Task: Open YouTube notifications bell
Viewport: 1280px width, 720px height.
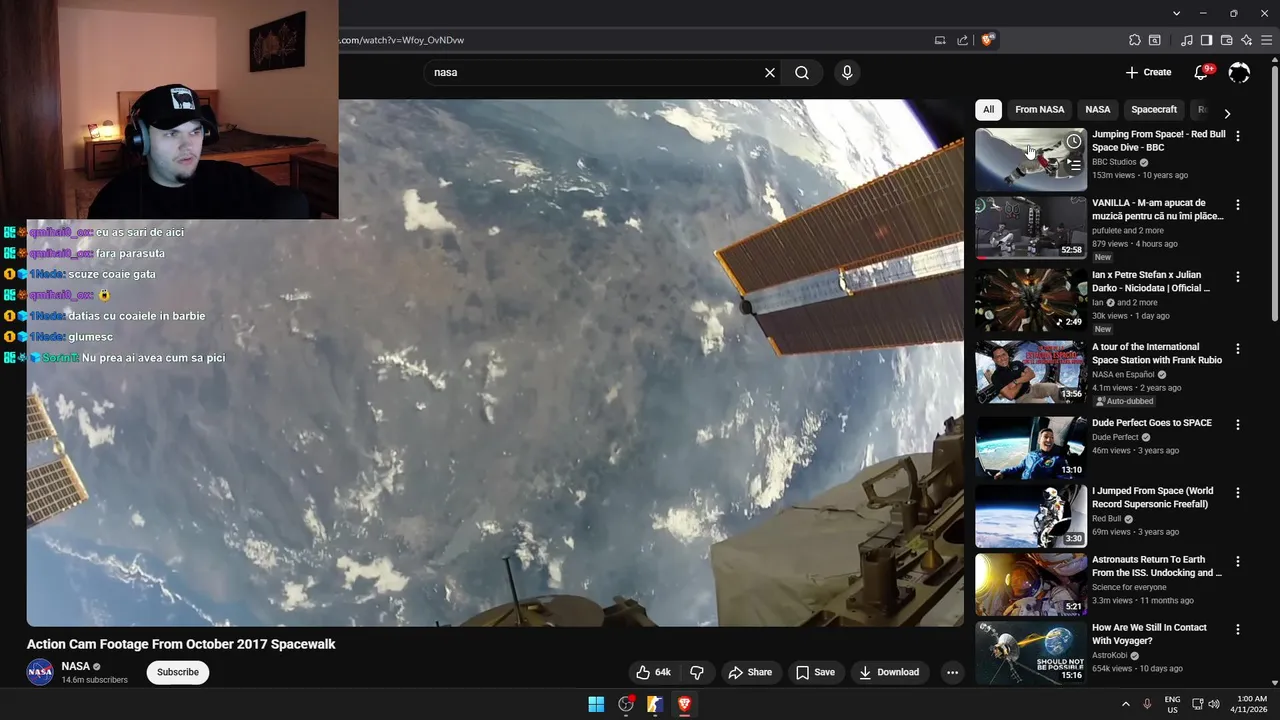Action: coord(1203,72)
